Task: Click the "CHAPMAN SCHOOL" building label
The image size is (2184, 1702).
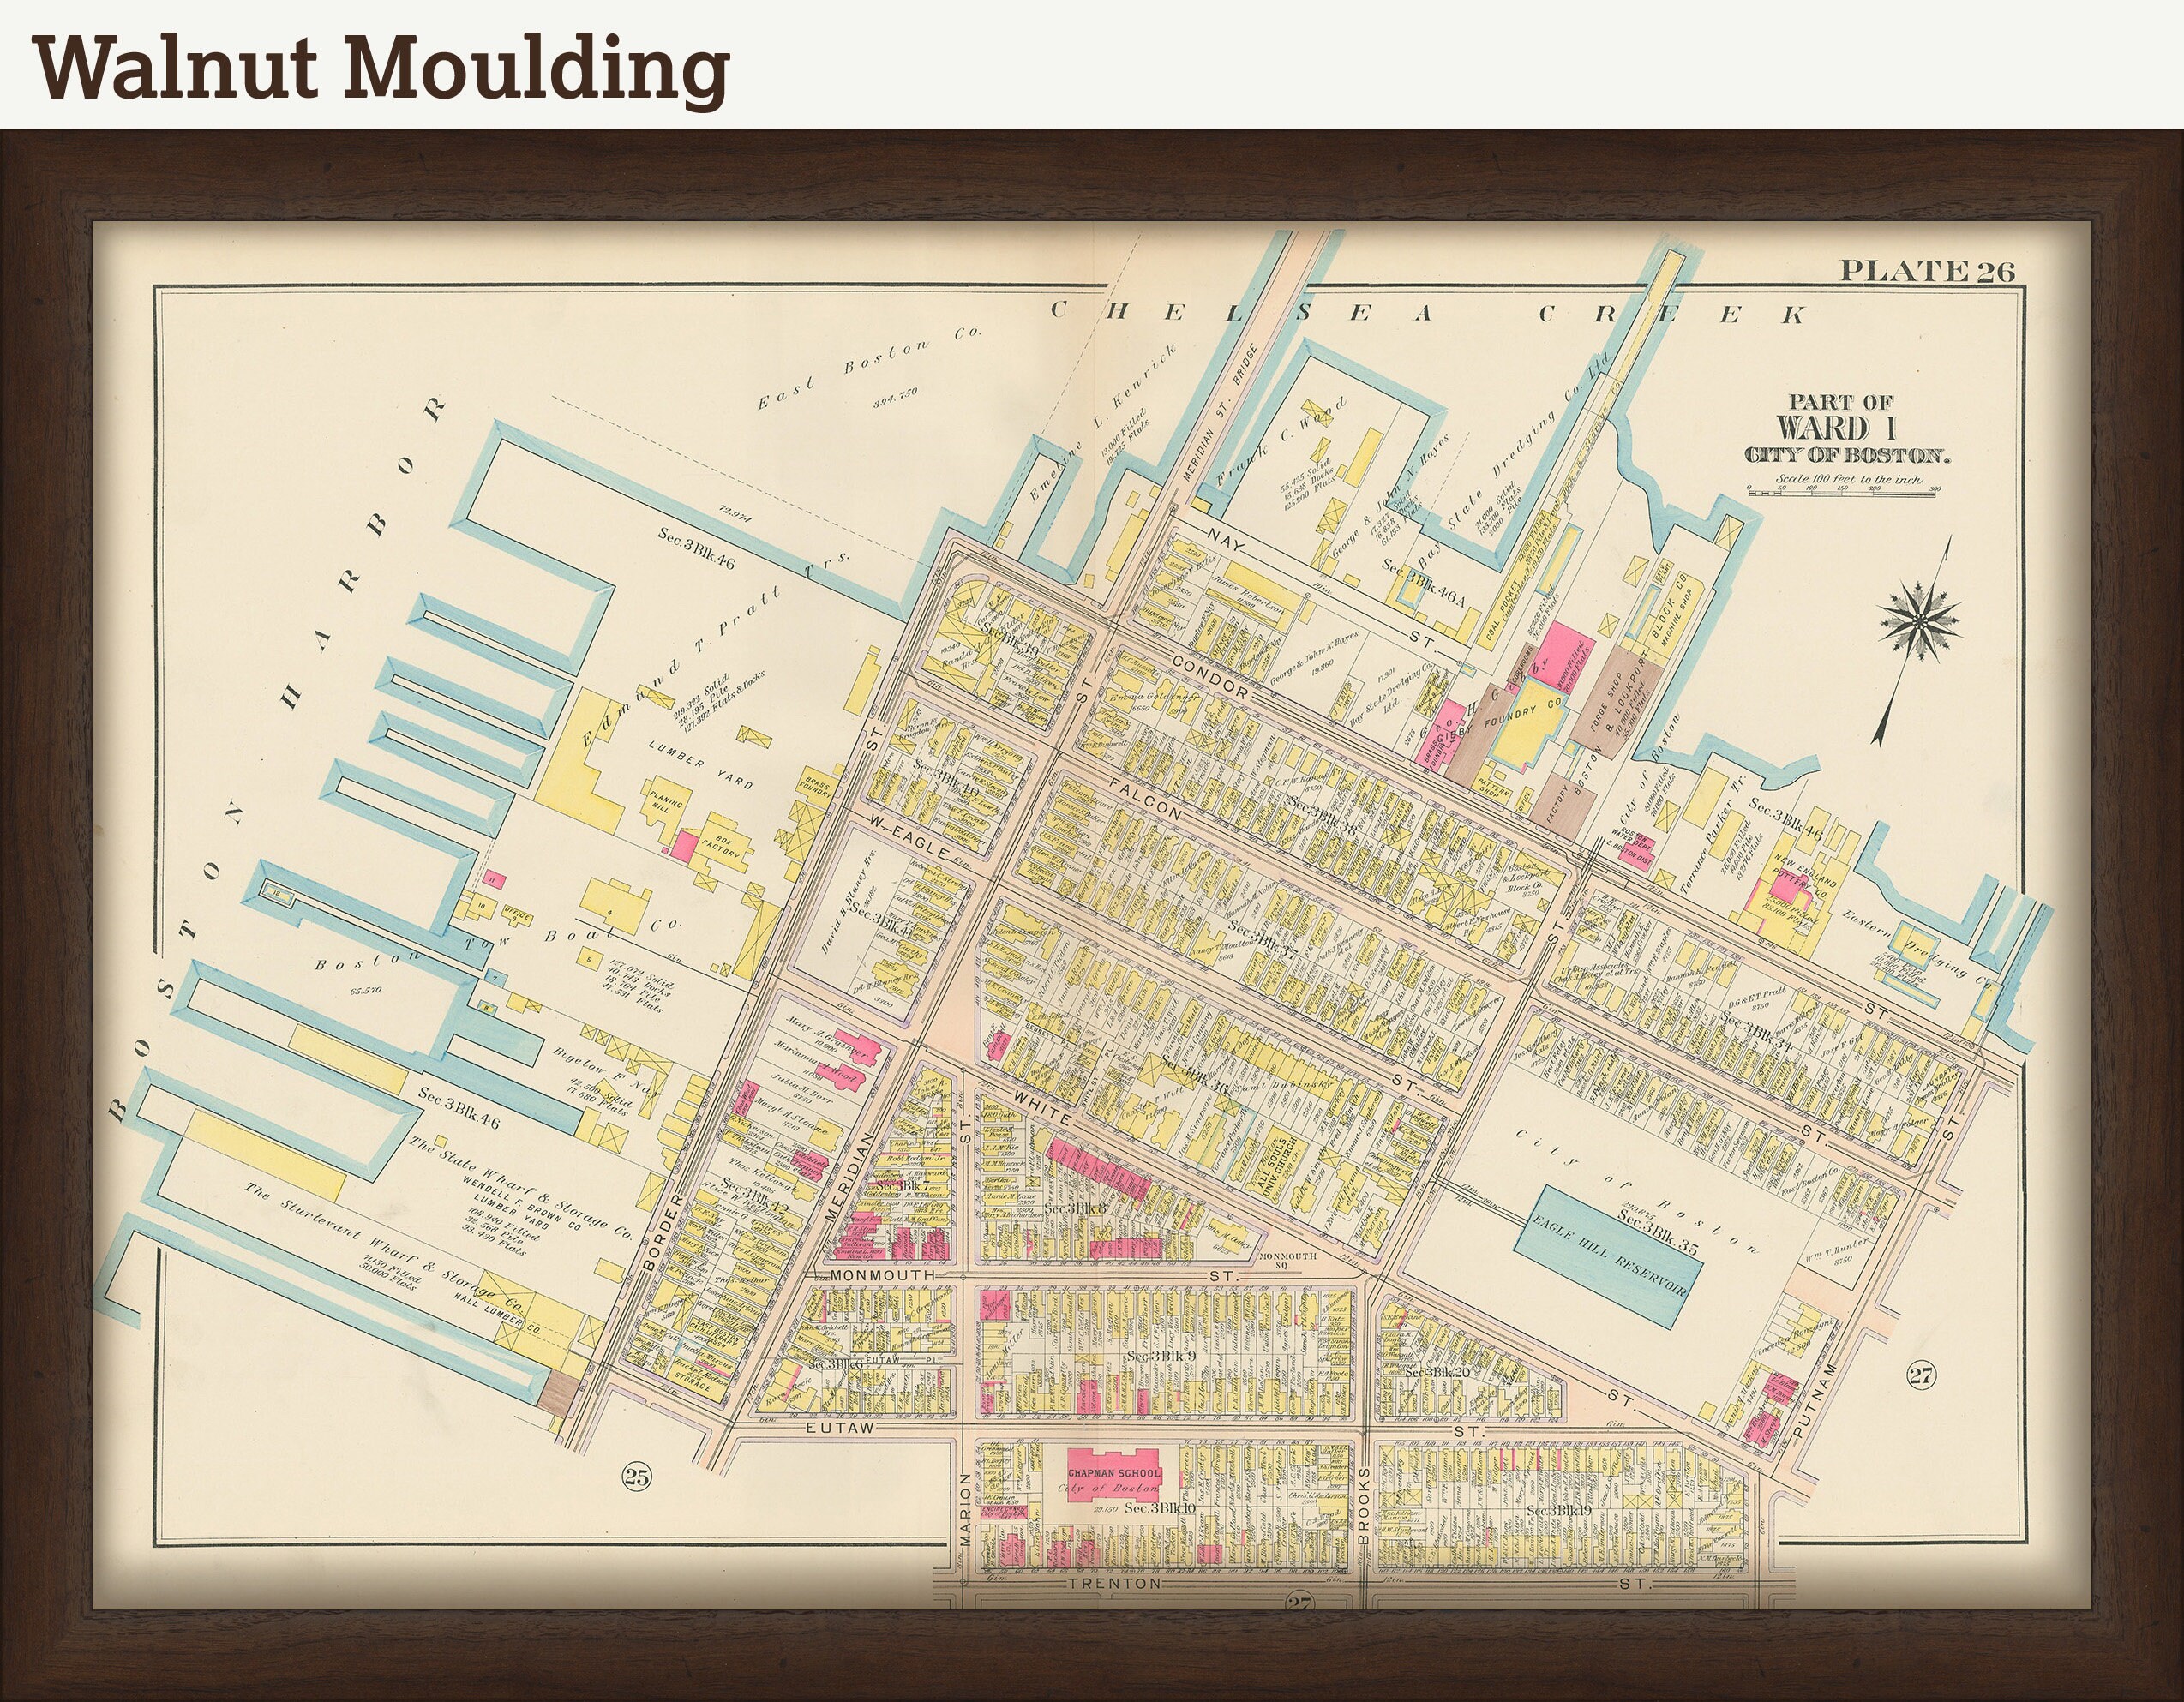Action: (1115, 1474)
